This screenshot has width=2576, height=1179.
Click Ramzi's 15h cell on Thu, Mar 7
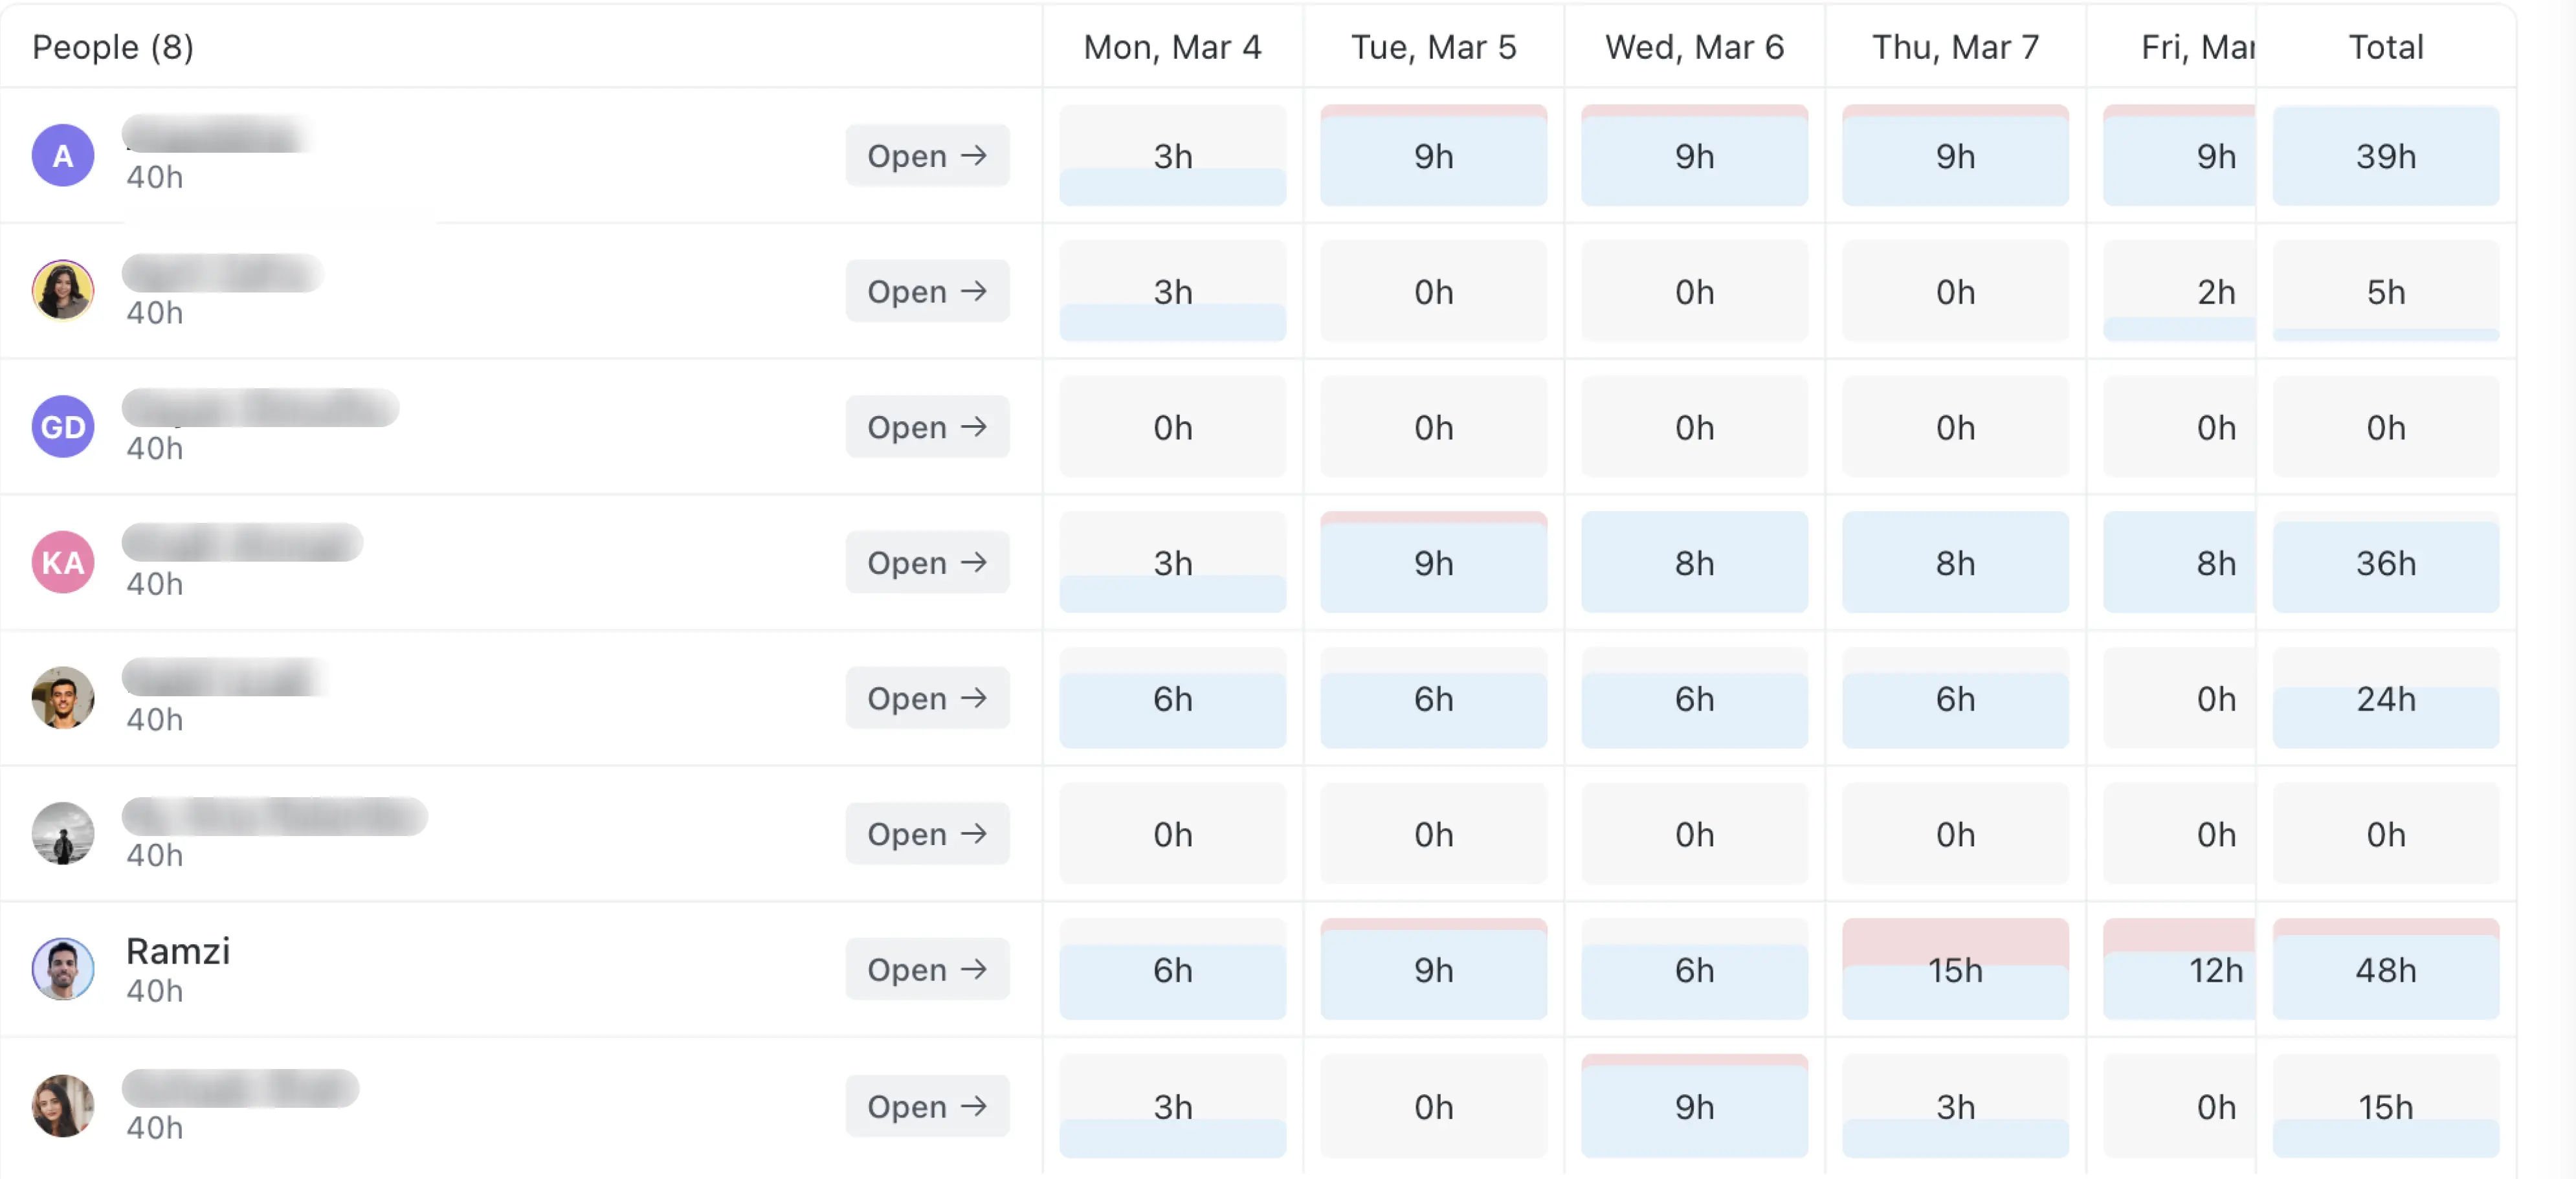click(1955, 968)
